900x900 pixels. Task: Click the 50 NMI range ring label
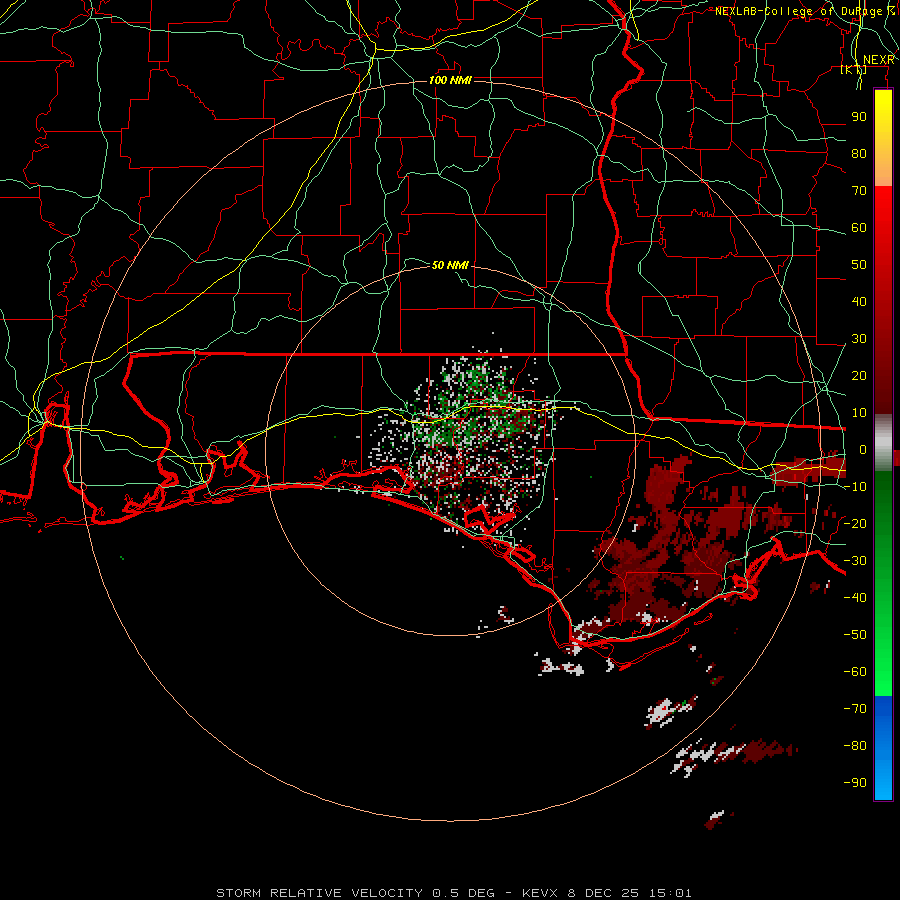pos(450,265)
